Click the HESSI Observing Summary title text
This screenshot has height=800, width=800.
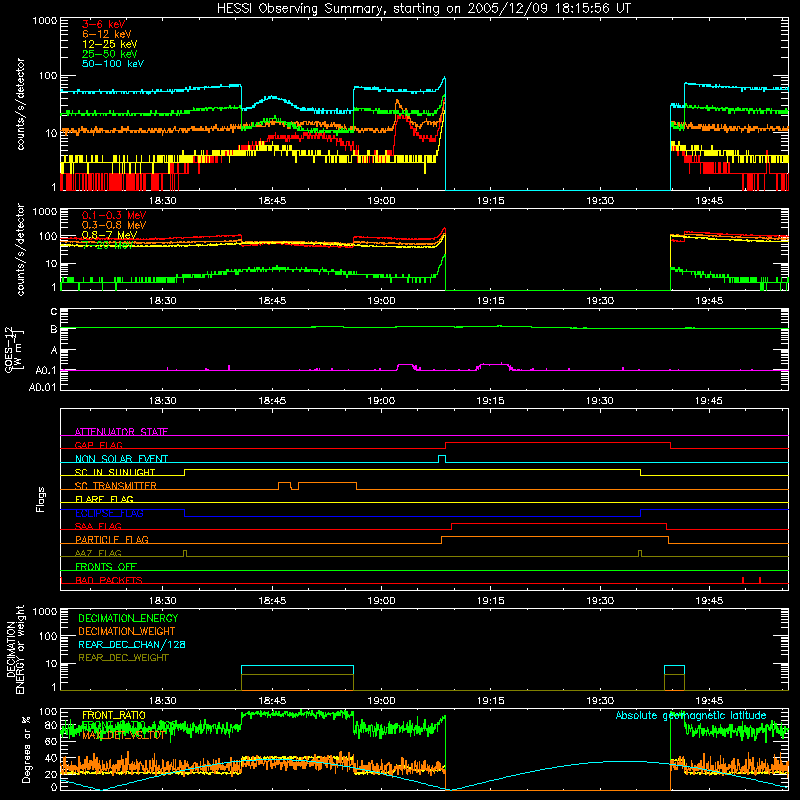(x=423, y=8)
